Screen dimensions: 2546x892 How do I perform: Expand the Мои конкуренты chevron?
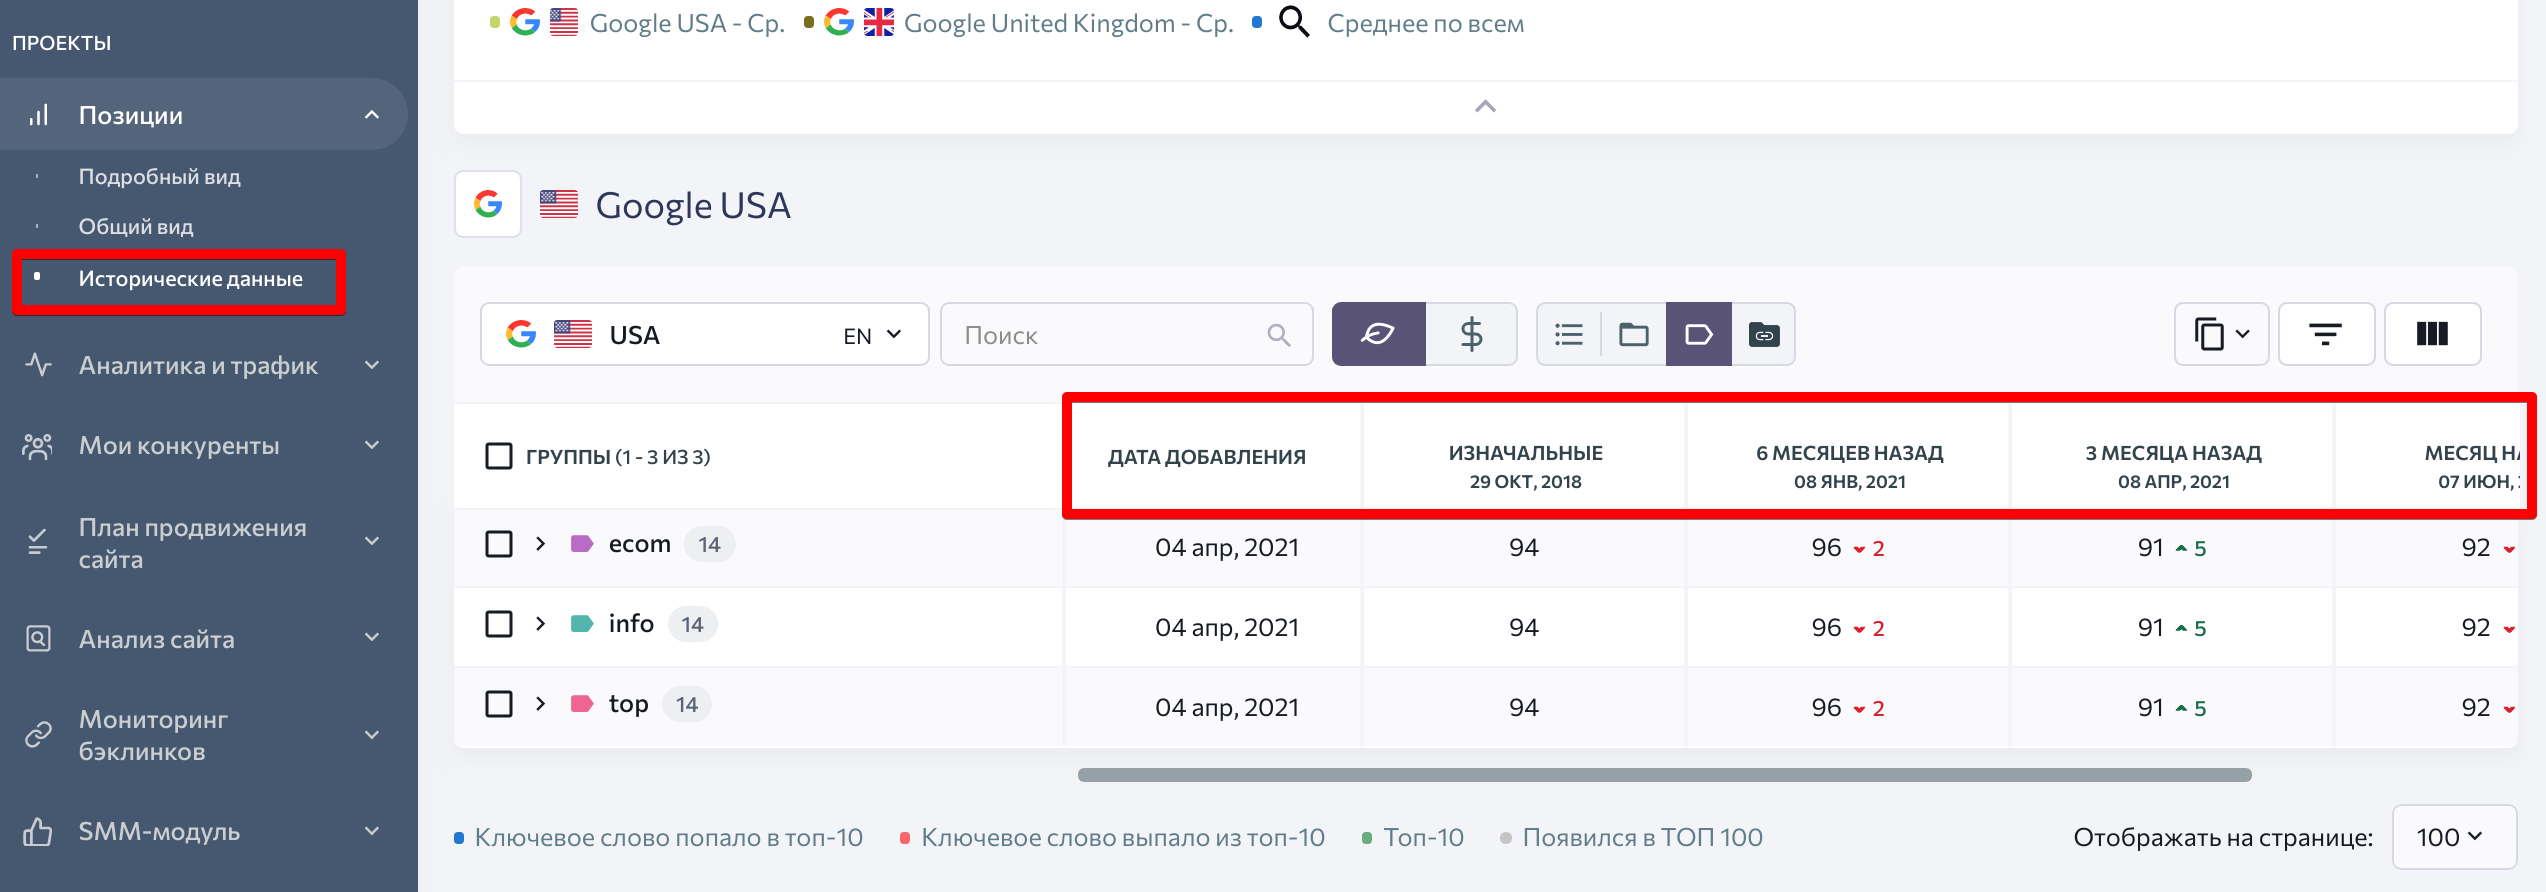click(372, 445)
